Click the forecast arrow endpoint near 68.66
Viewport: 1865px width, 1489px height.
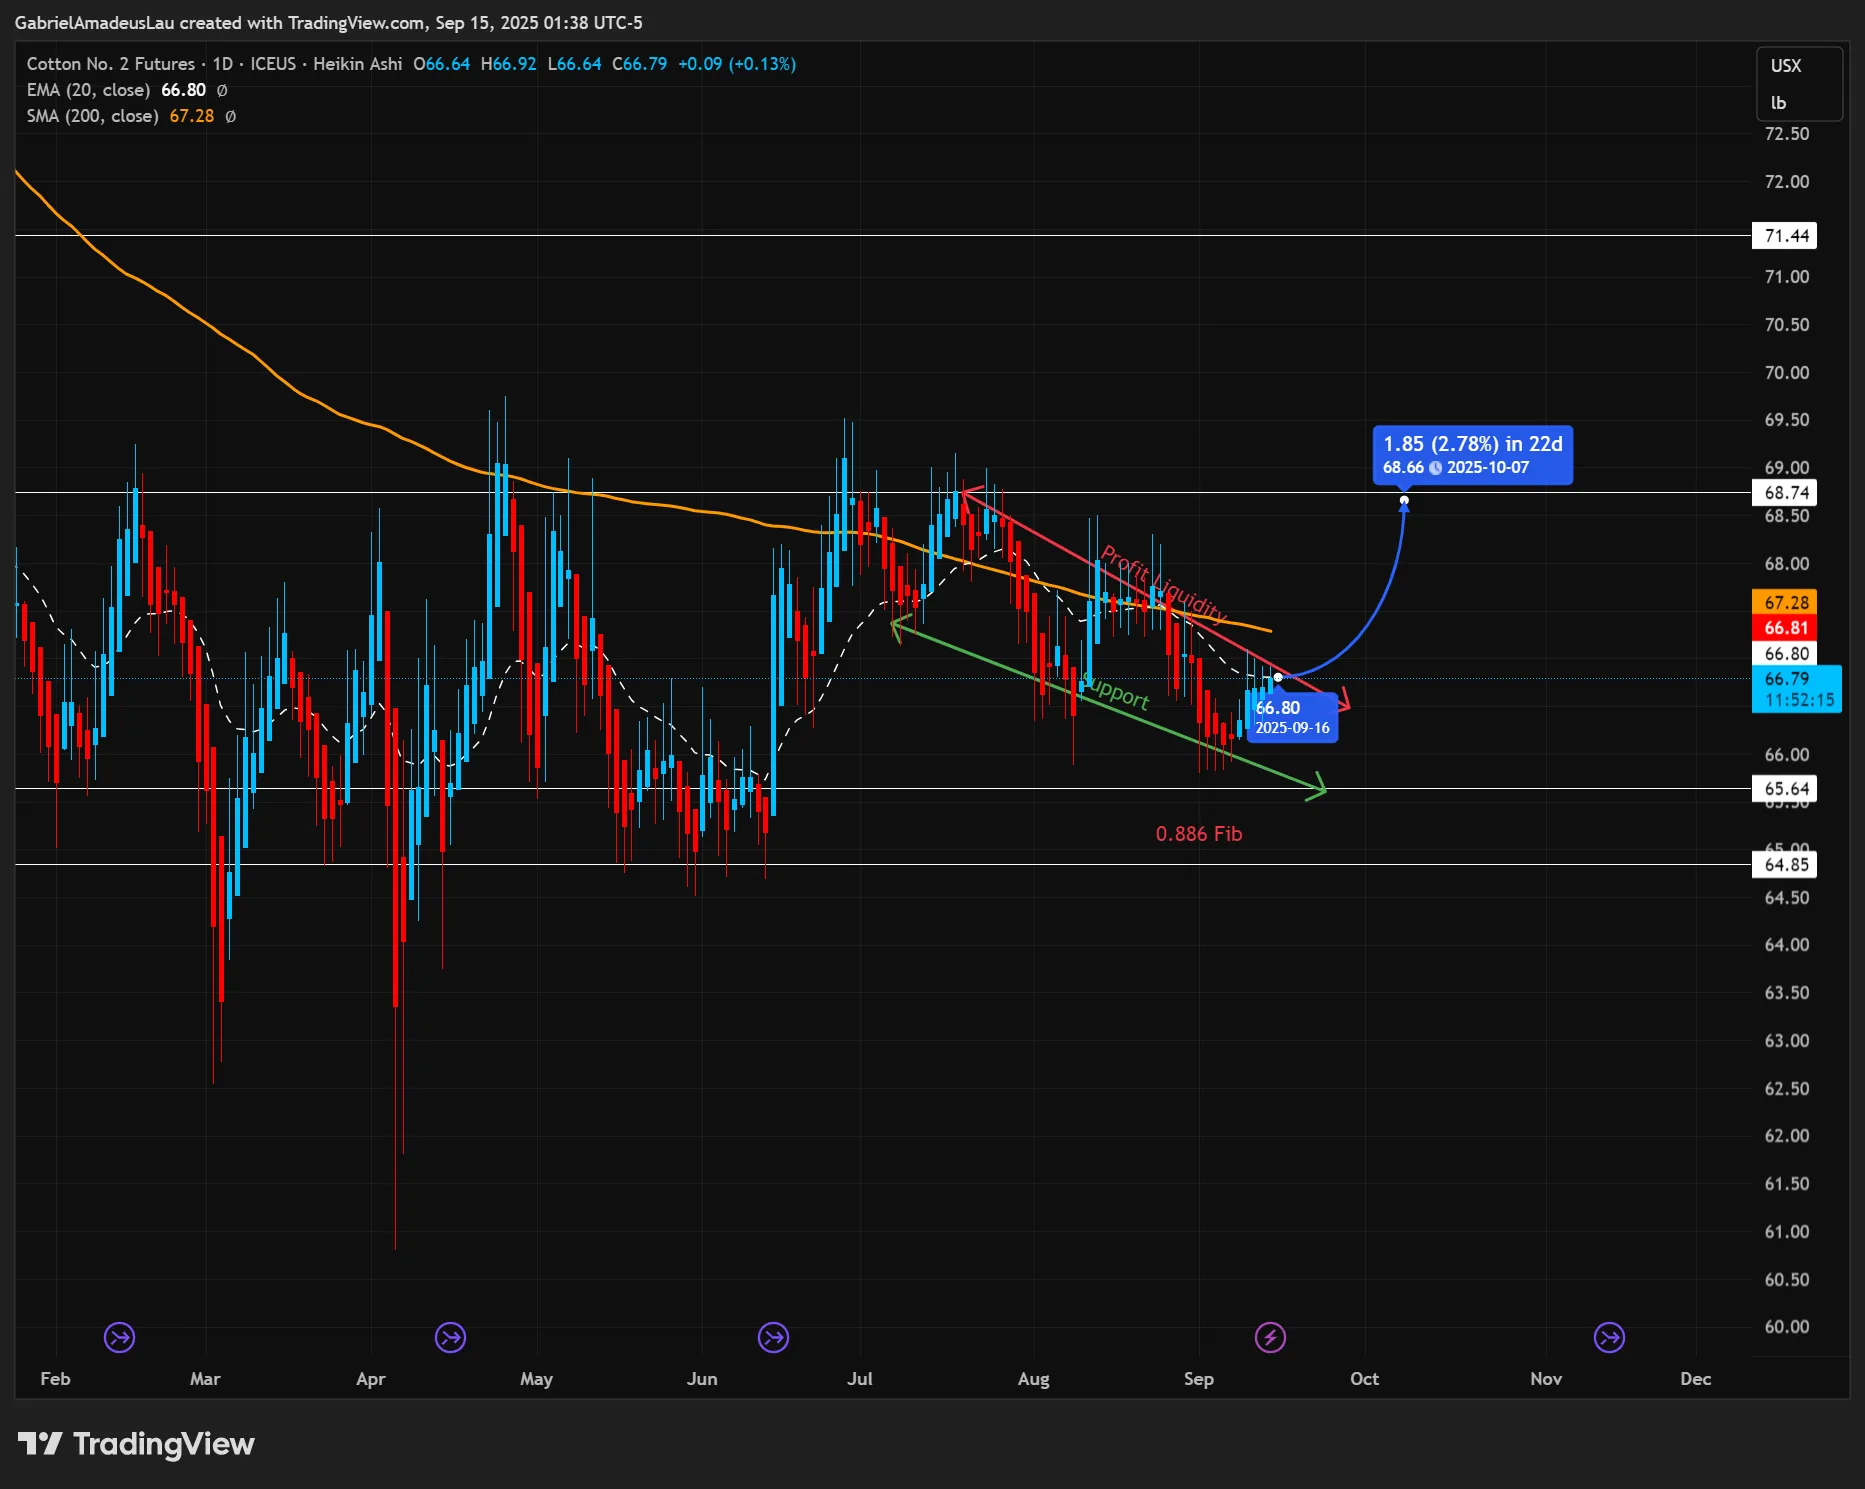[x=1405, y=500]
